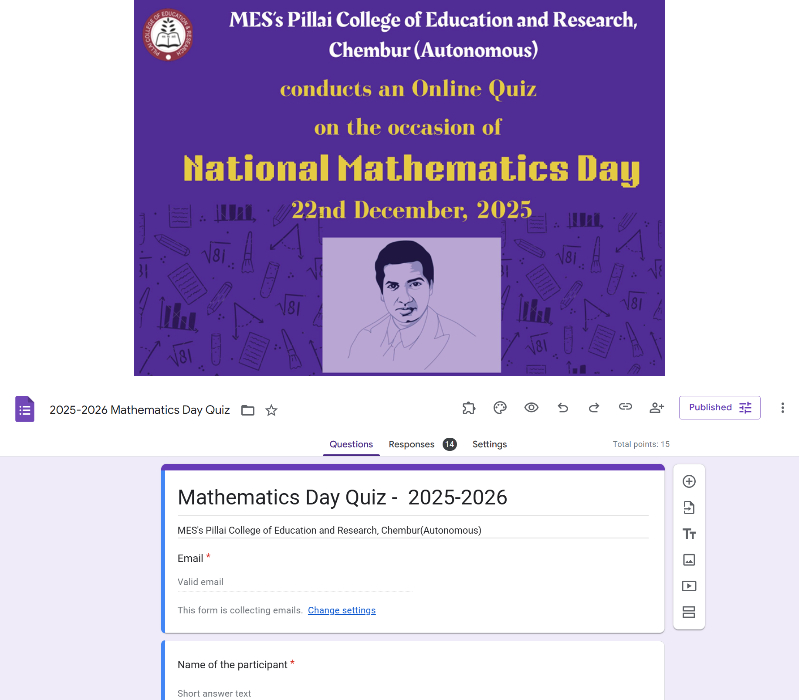This screenshot has height=700, width=800.
Task: Edit the form title Mathematics Day Quiz
Action: (342, 498)
